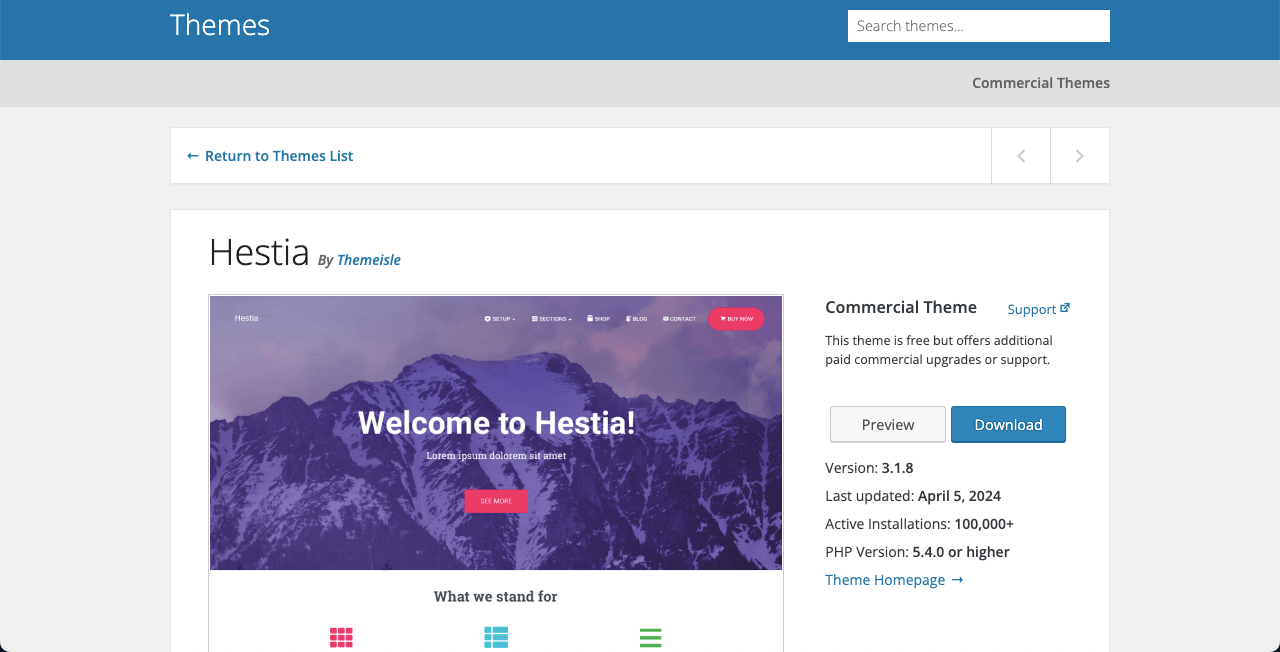Click the Hestia theme title
Screen dimensions: 1280x652
point(259,252)
